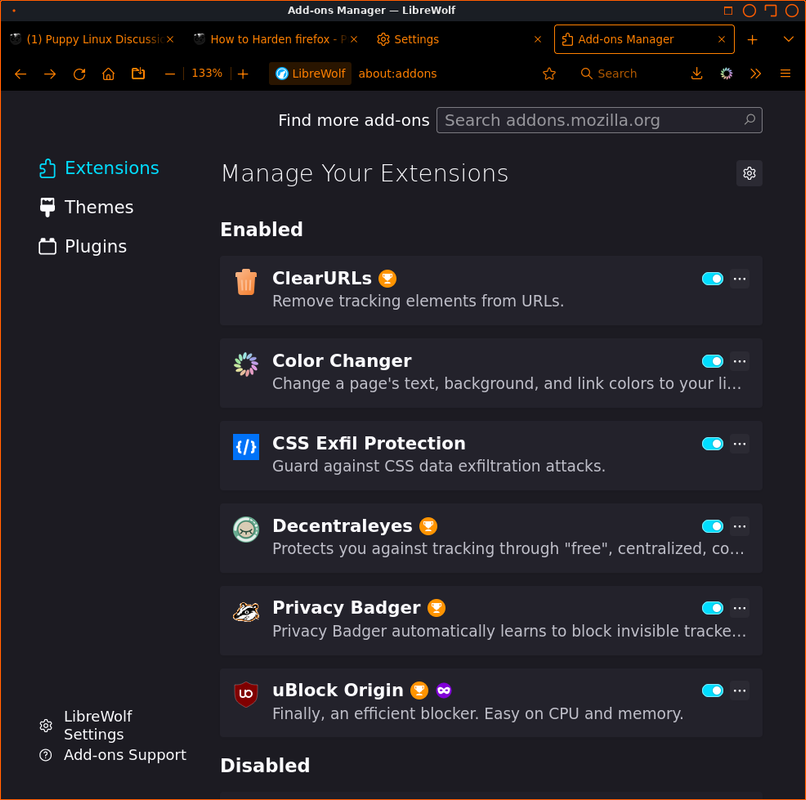Show more tools via double-chevron overflow
Image resolution: width=806 pixels, height=800 pixels.
click(x=755, y=74)
